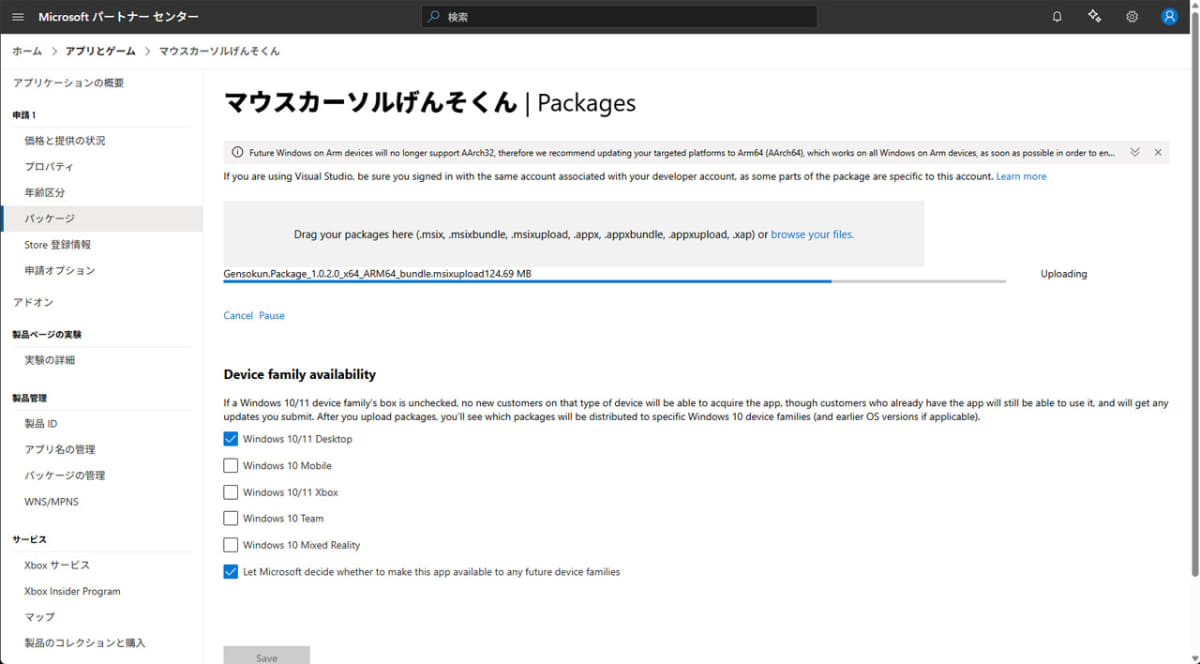The width and height of the screenshot is (1200, 664).
Task: Open the hamburger navigation menu
Action: click(x=18, y=17)
